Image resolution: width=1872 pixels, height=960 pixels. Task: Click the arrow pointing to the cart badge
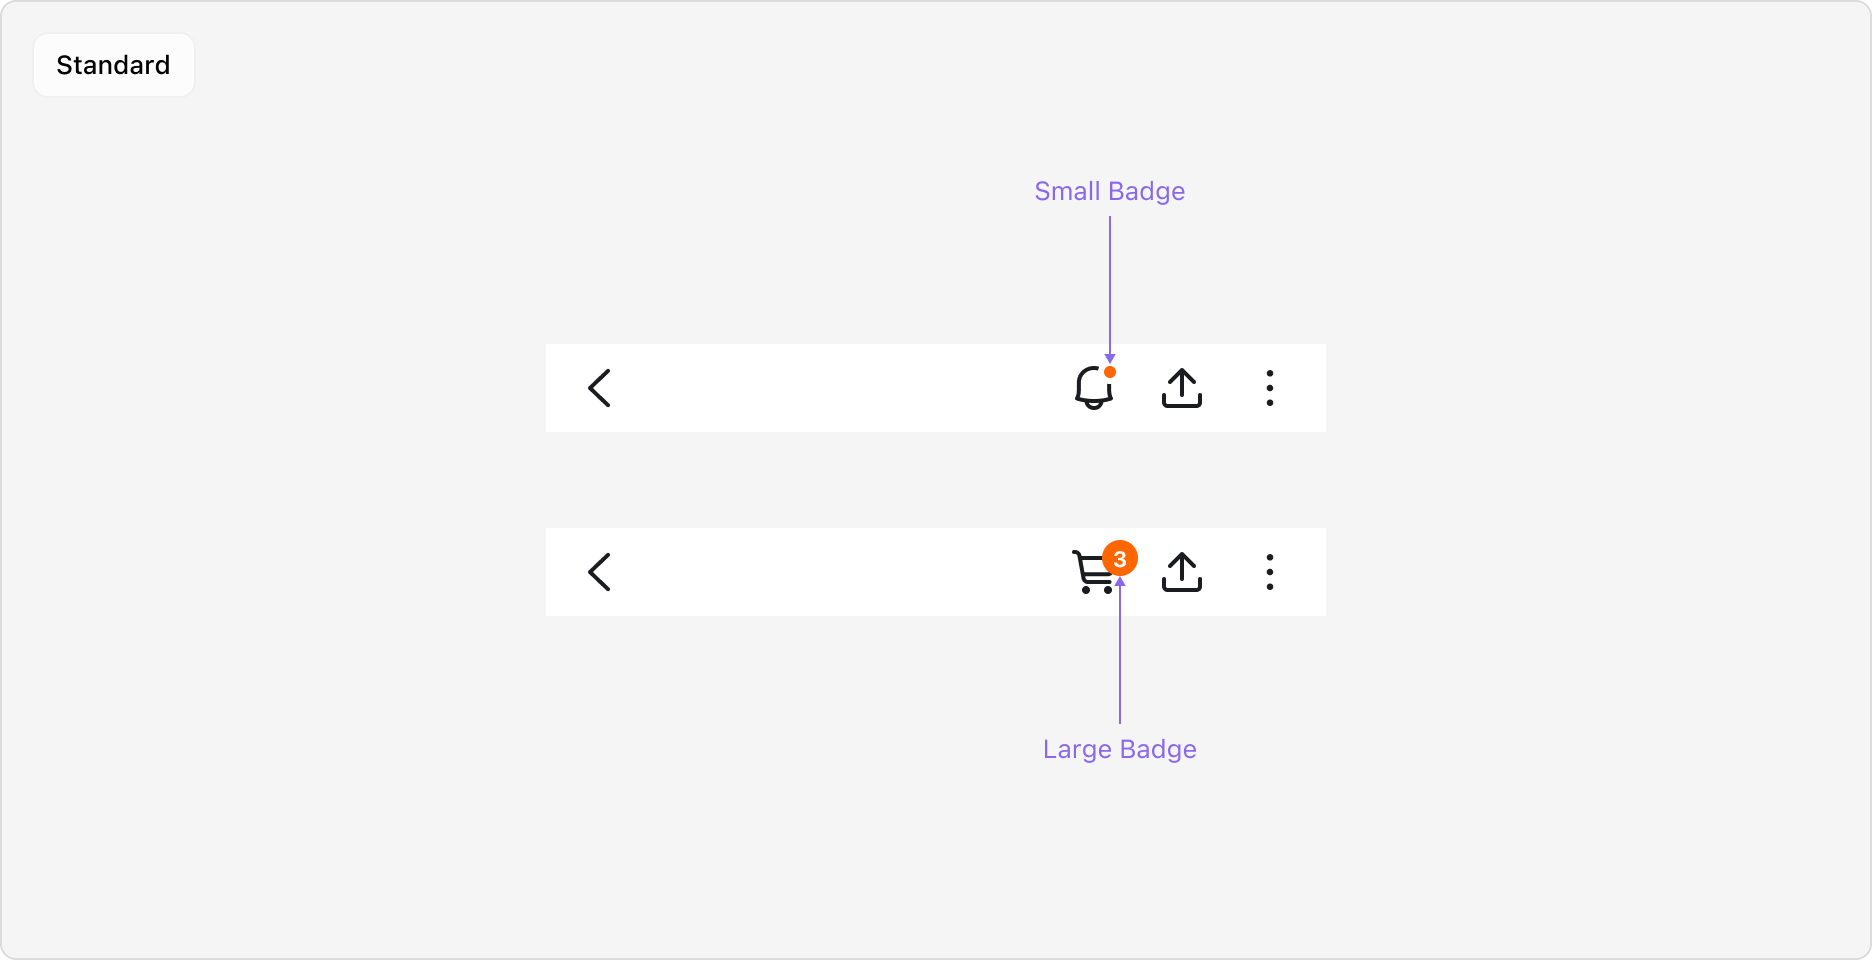(x=1119, y=650)
